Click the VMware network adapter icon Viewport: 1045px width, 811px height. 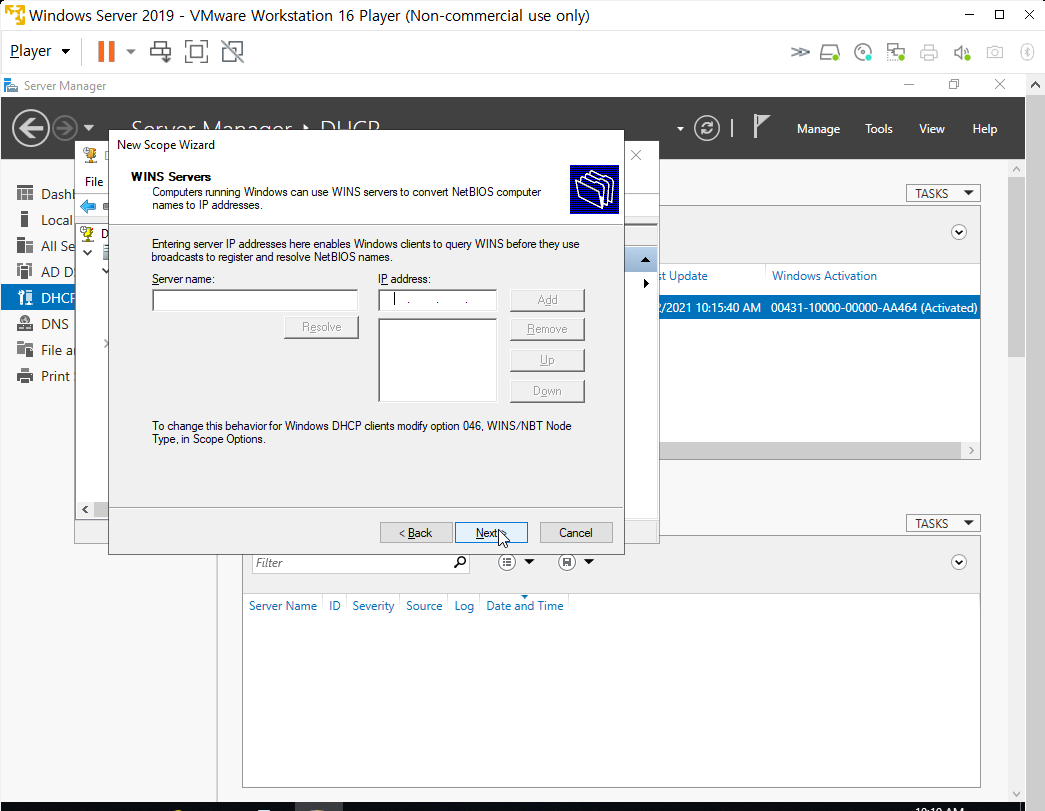(x=895, y=52)
